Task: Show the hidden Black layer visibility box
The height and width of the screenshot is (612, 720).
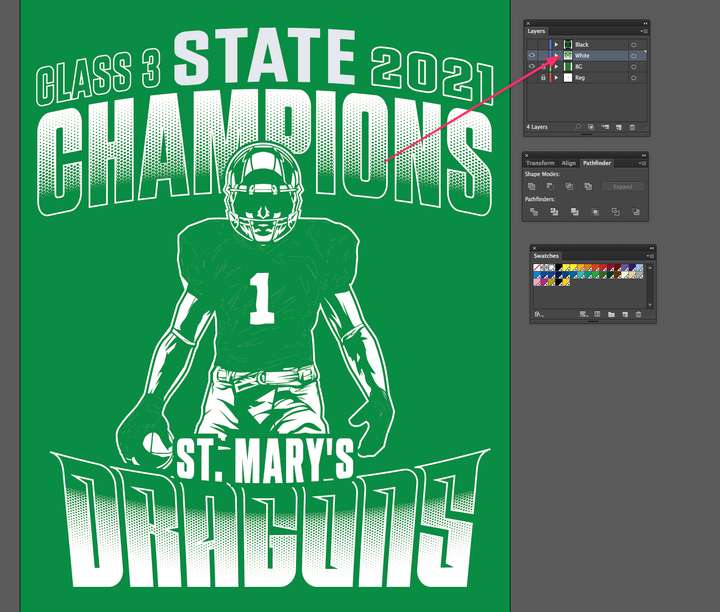Action: [532, 45]
